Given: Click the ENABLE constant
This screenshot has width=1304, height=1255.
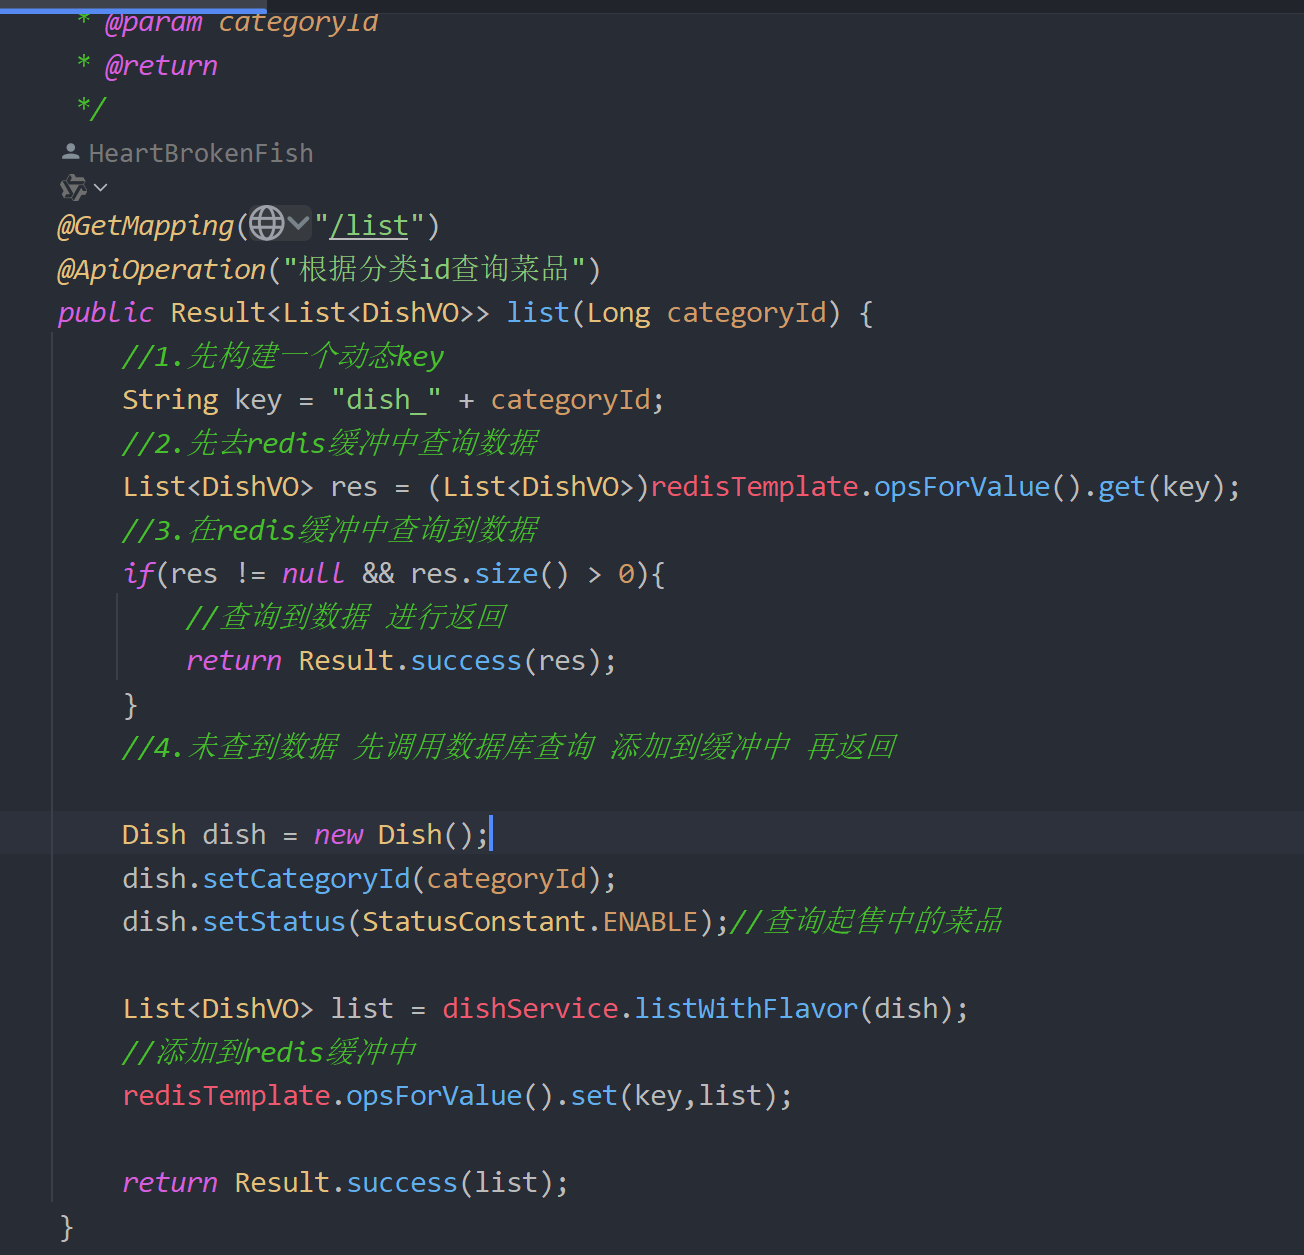Looking at the screenshot, I should [x=650, y=922].
